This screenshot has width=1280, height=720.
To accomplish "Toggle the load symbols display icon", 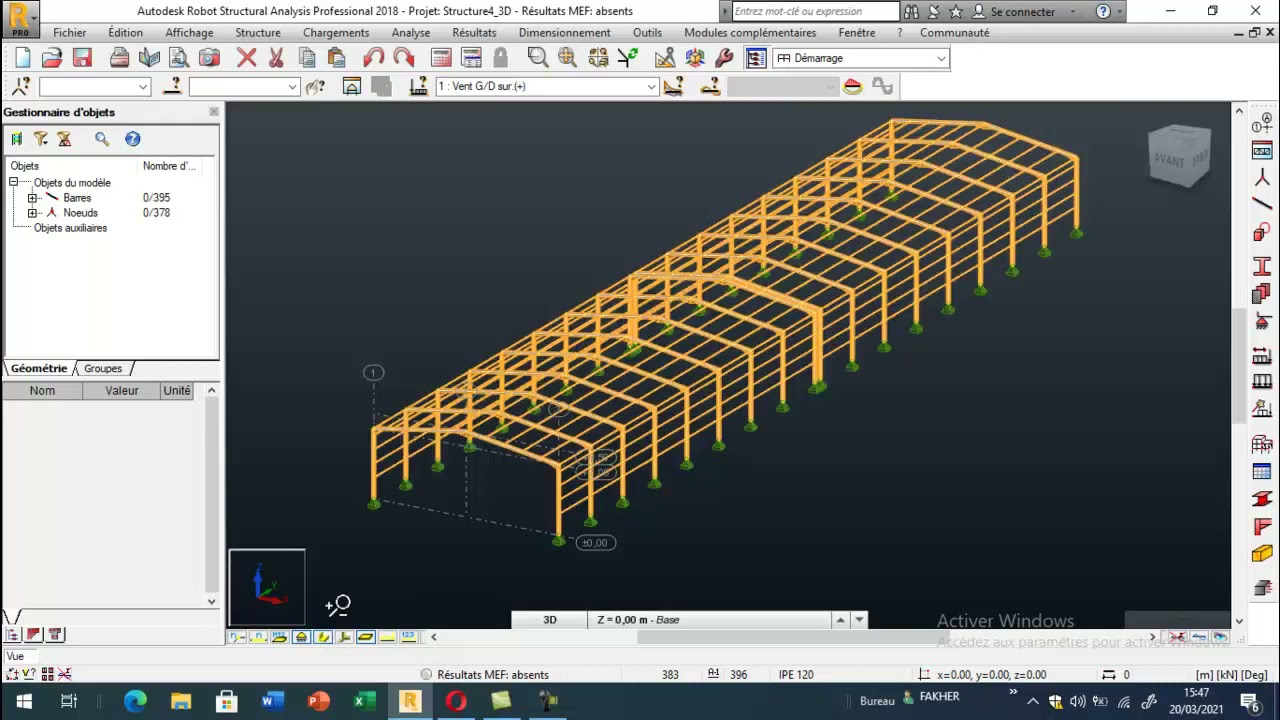I will pos(387,637).
